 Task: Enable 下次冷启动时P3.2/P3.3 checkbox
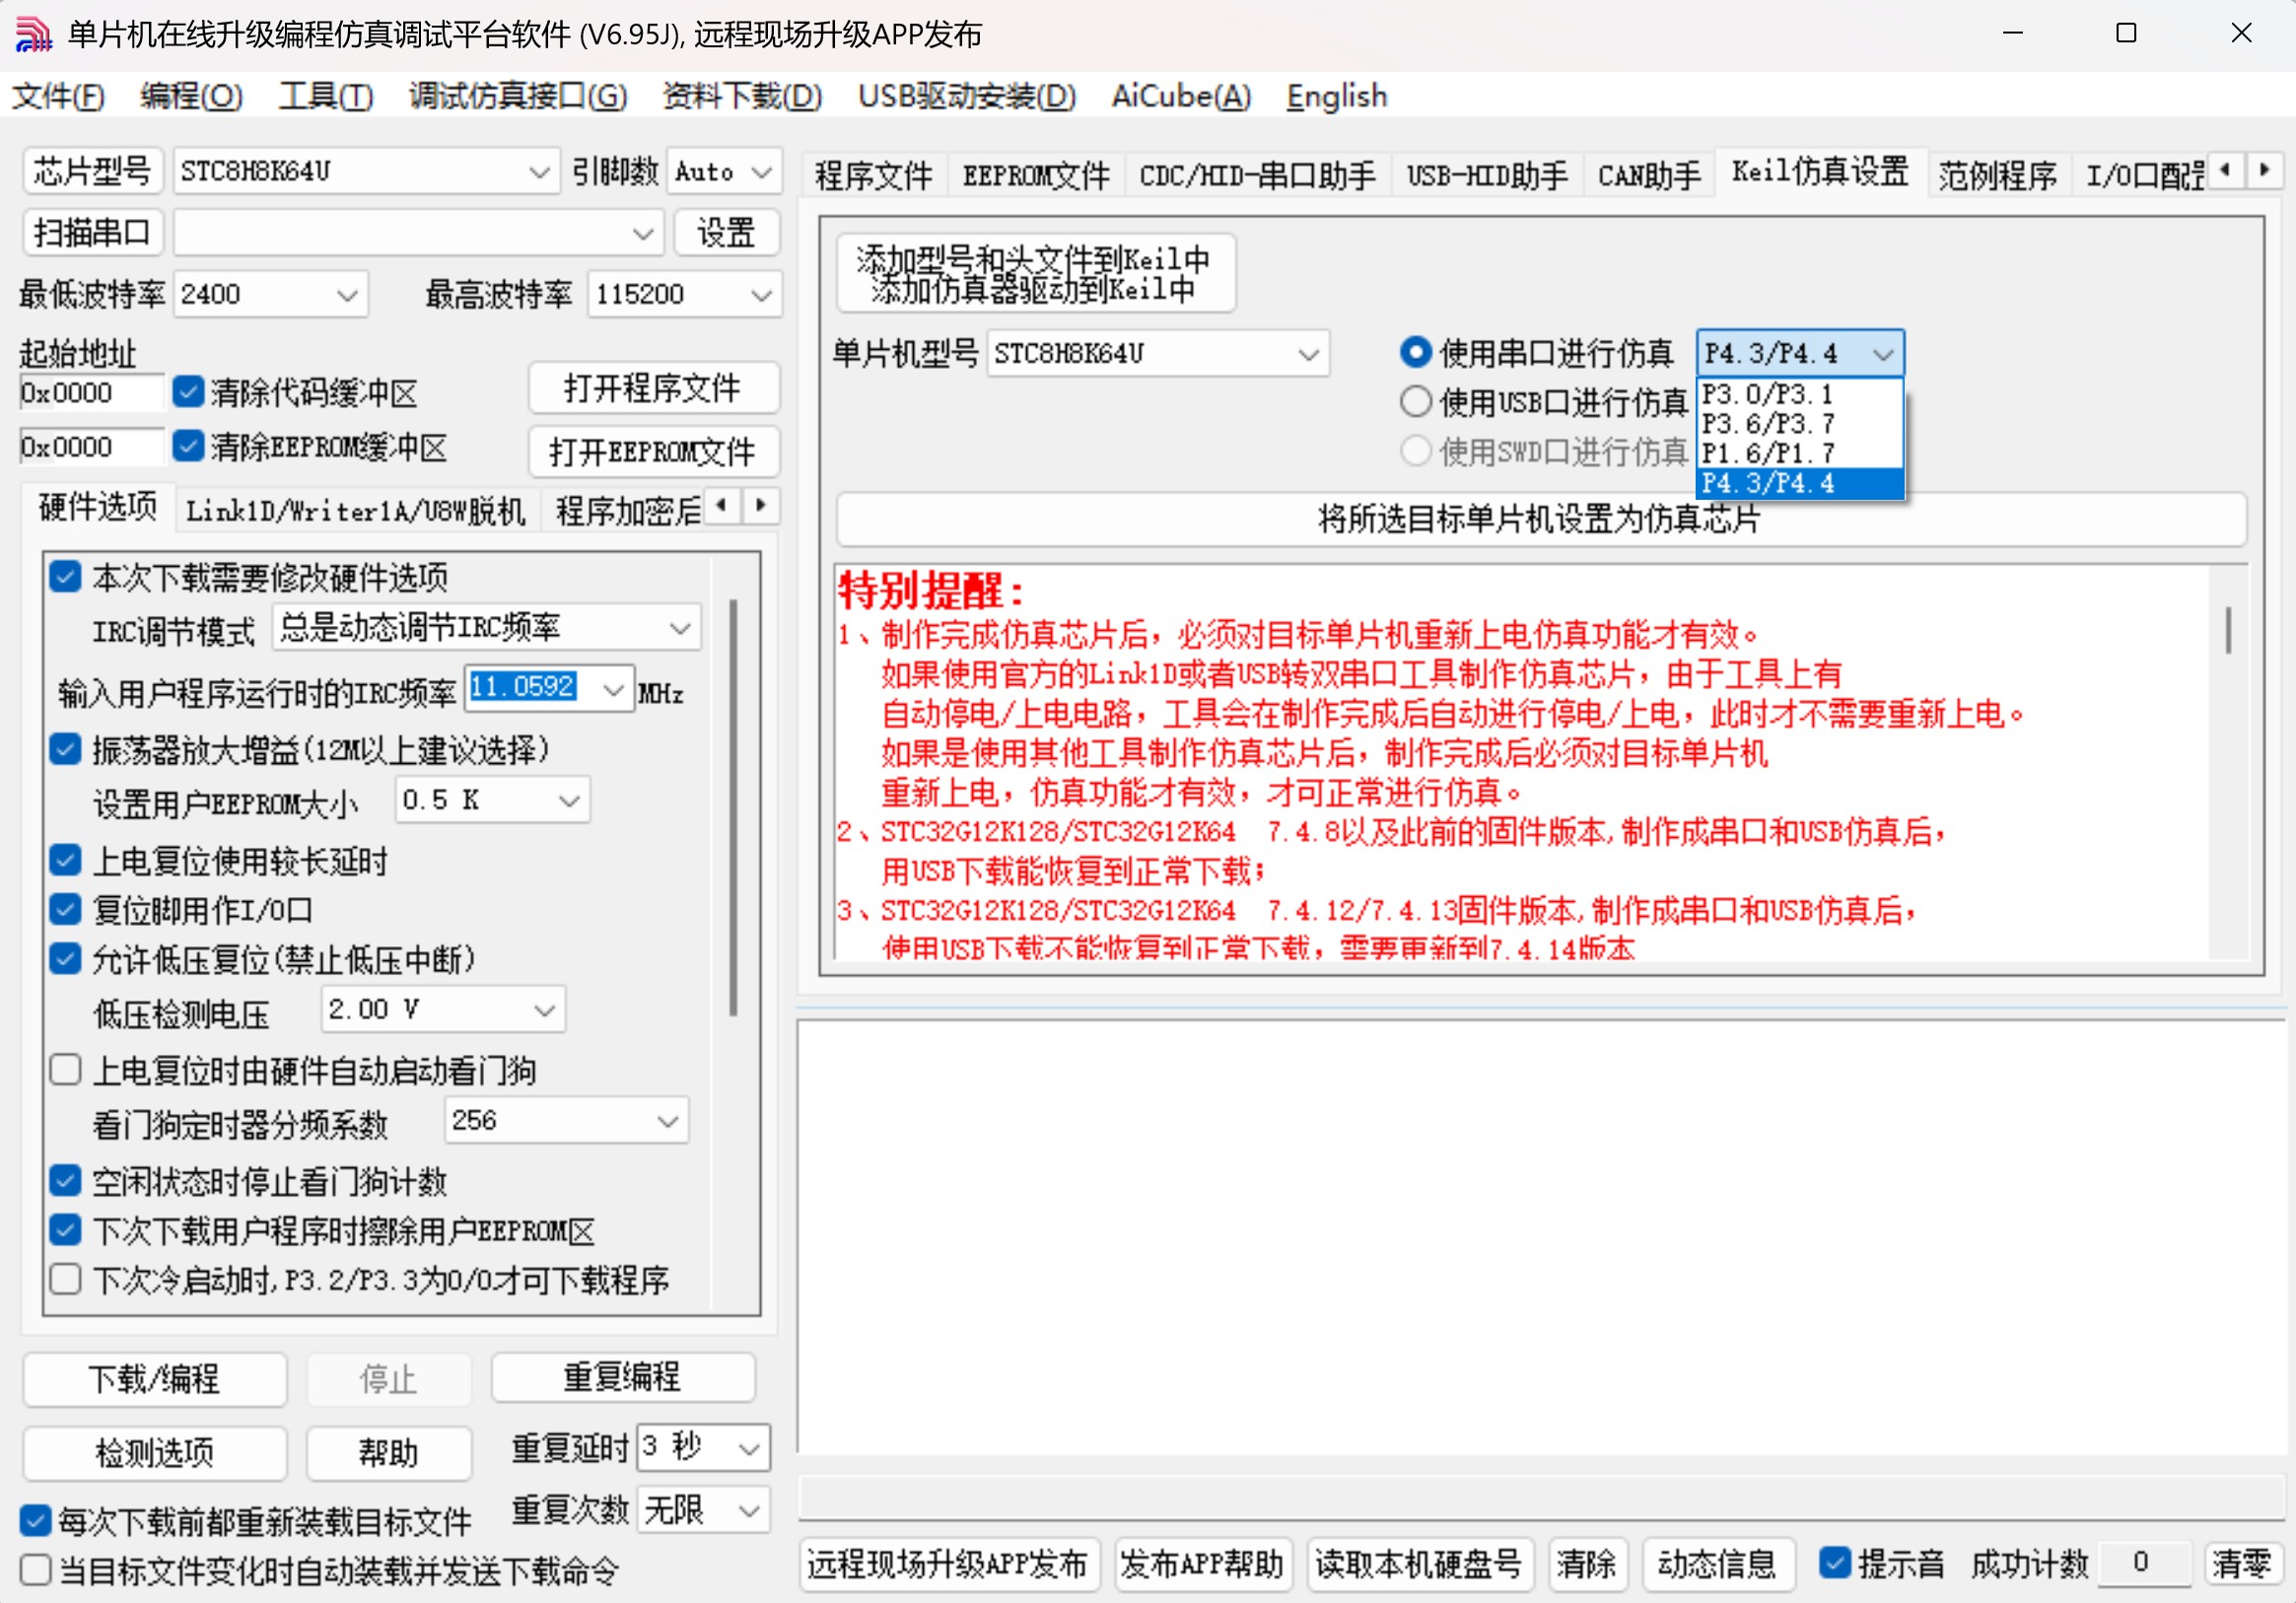tap(65, 1279)
